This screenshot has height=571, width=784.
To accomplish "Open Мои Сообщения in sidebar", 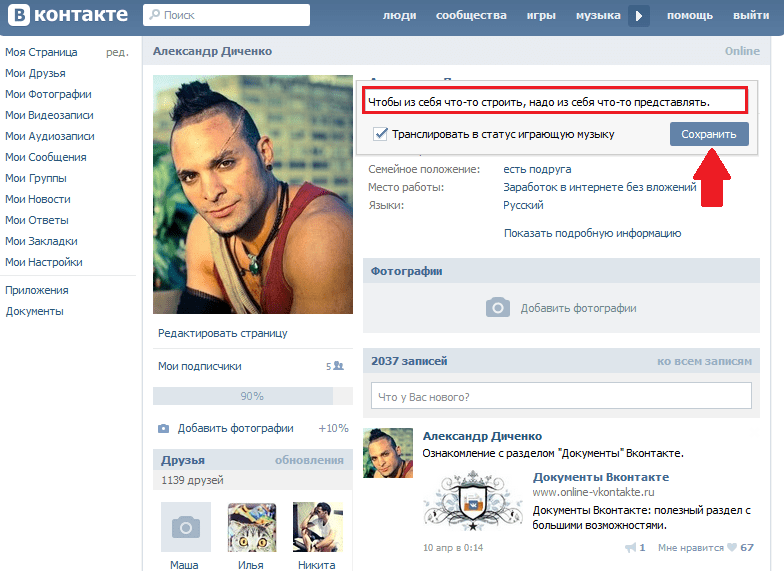I will [46, 157].
